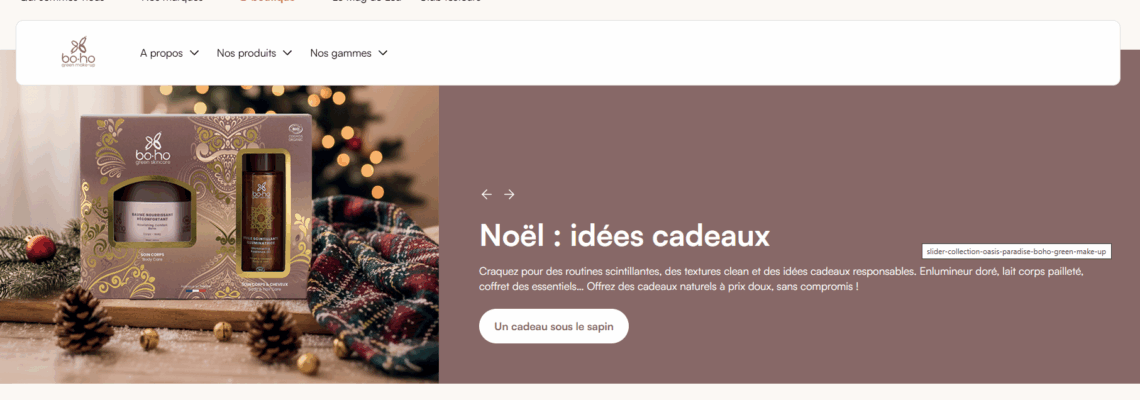Select the Nos gammes menu label
Viewport: 1140px width, 400px height.
[339, 53]
